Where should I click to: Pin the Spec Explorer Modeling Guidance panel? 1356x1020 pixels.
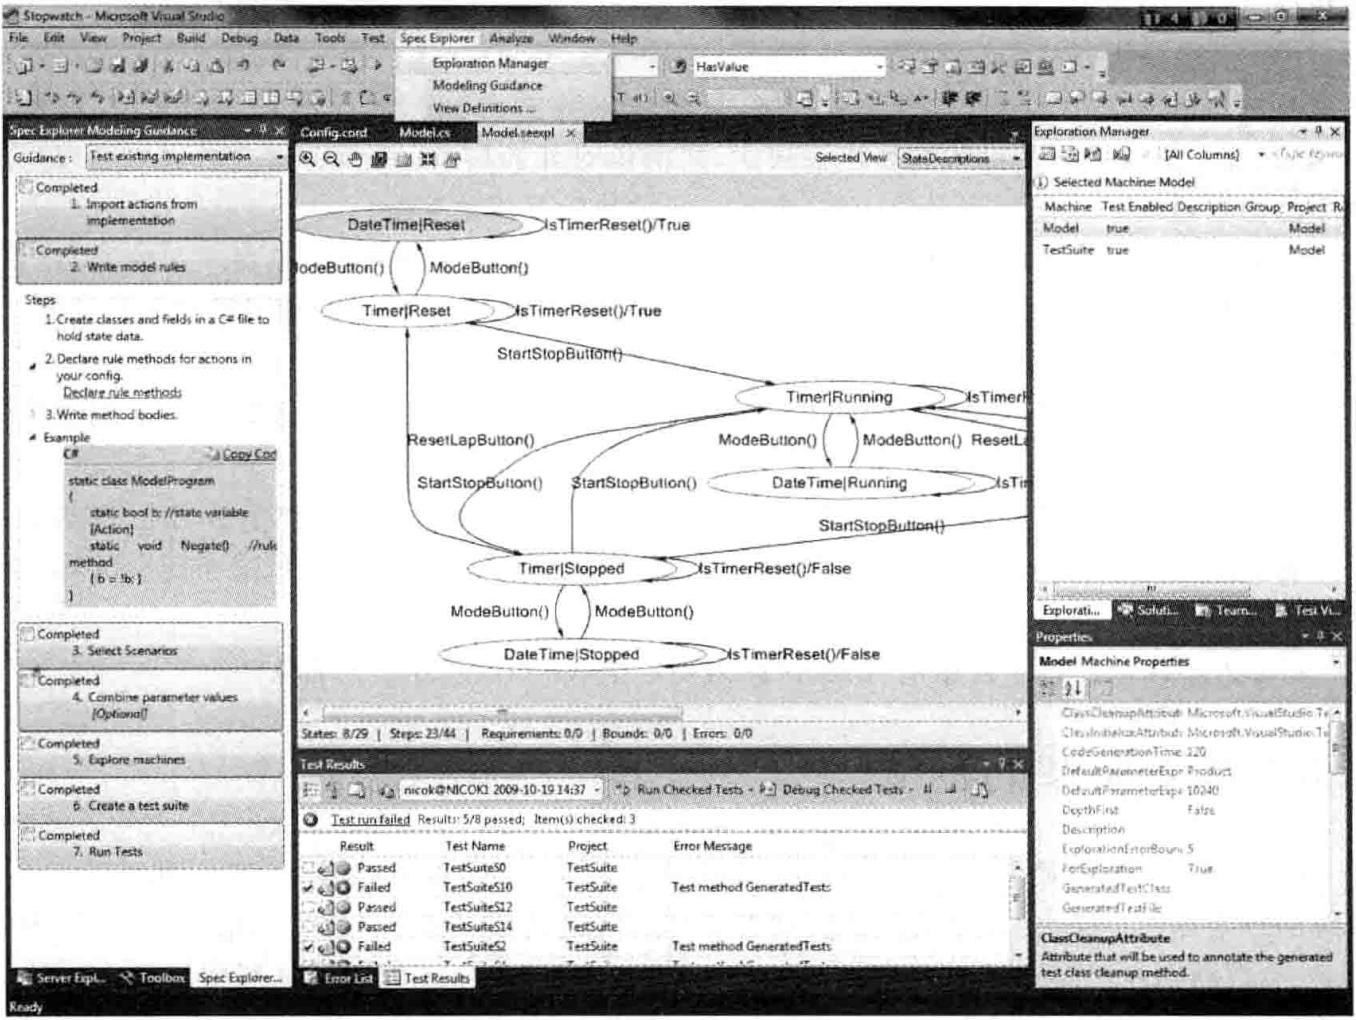click(x=263, y=130)
